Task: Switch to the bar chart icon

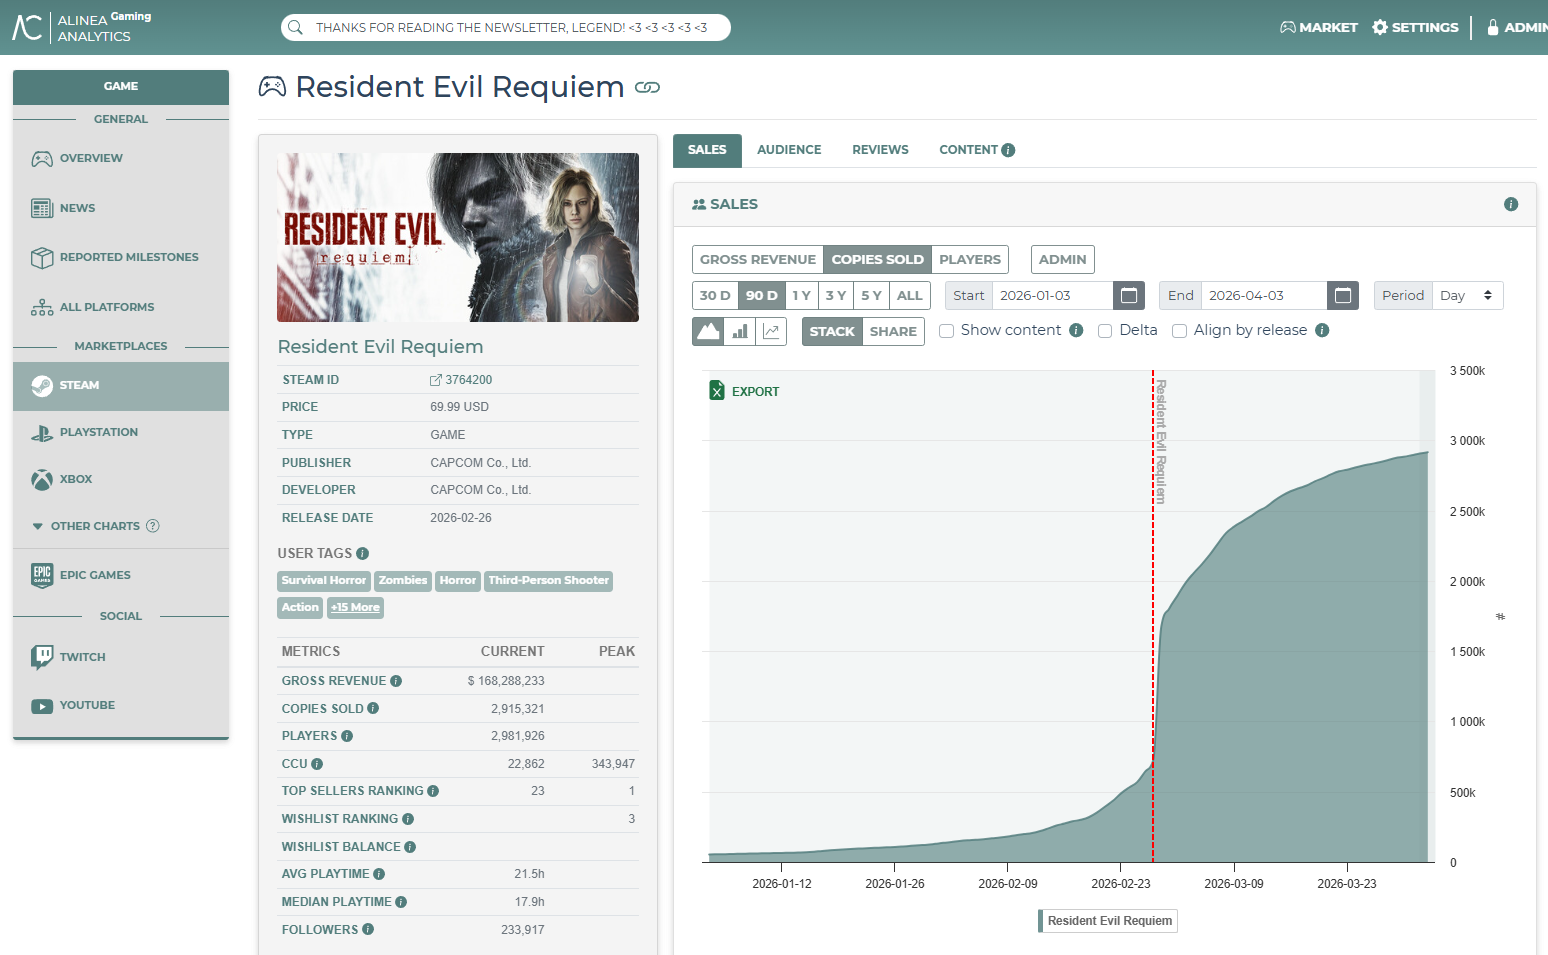Action: [740, 331]
